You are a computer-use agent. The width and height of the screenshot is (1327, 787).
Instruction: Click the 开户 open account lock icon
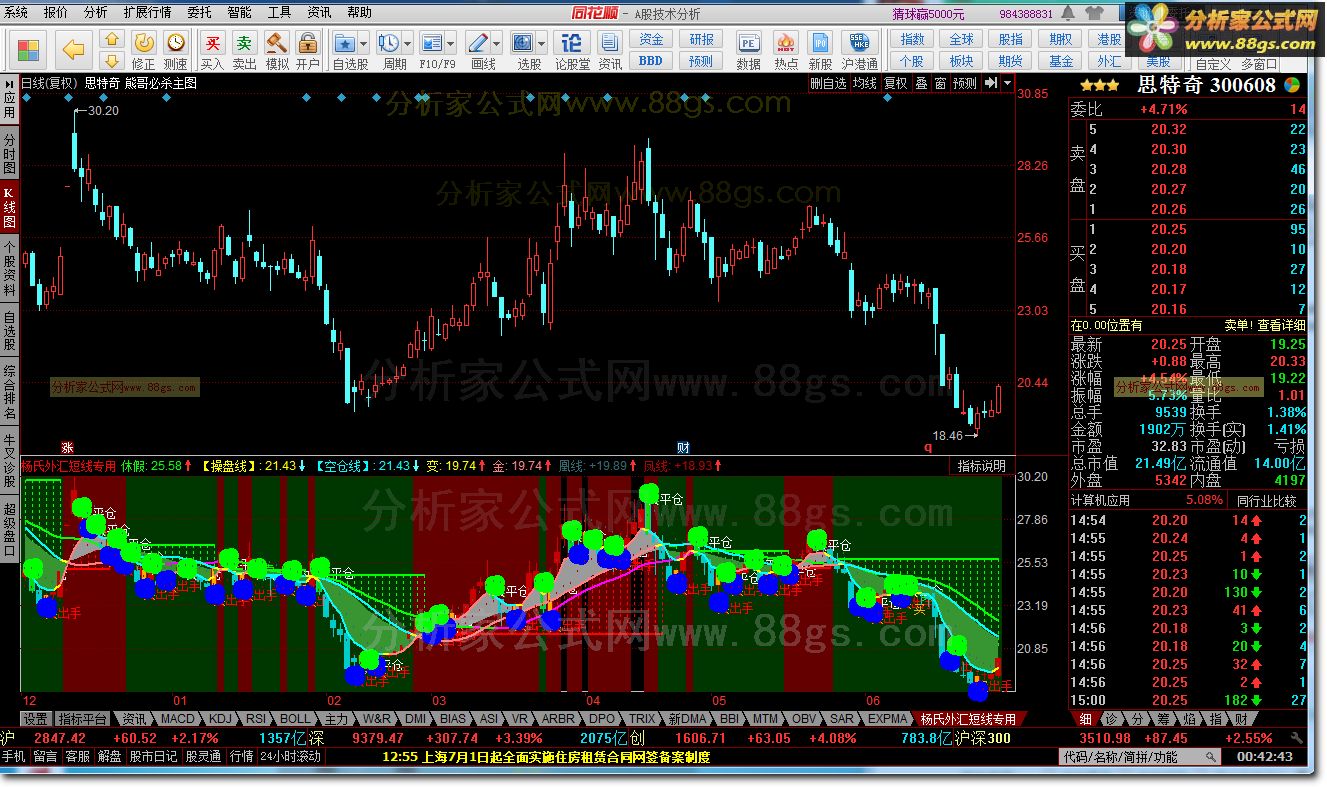click(308, 43)
